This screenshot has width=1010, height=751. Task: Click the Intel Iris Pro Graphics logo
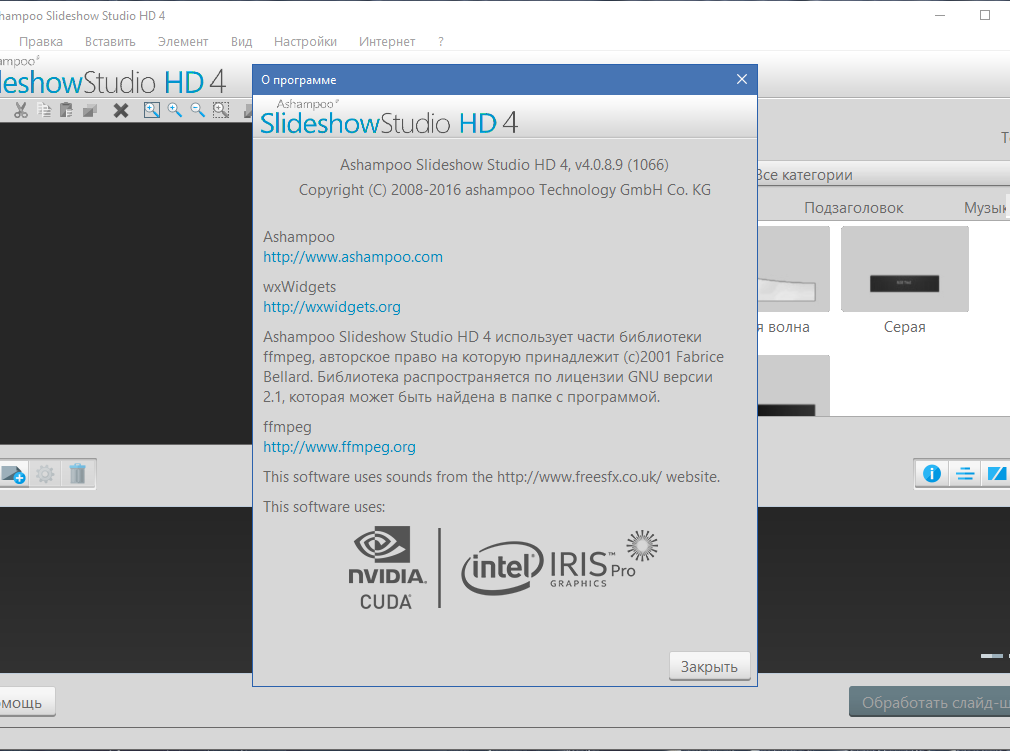pyautogui.click(x=559, y=563)
